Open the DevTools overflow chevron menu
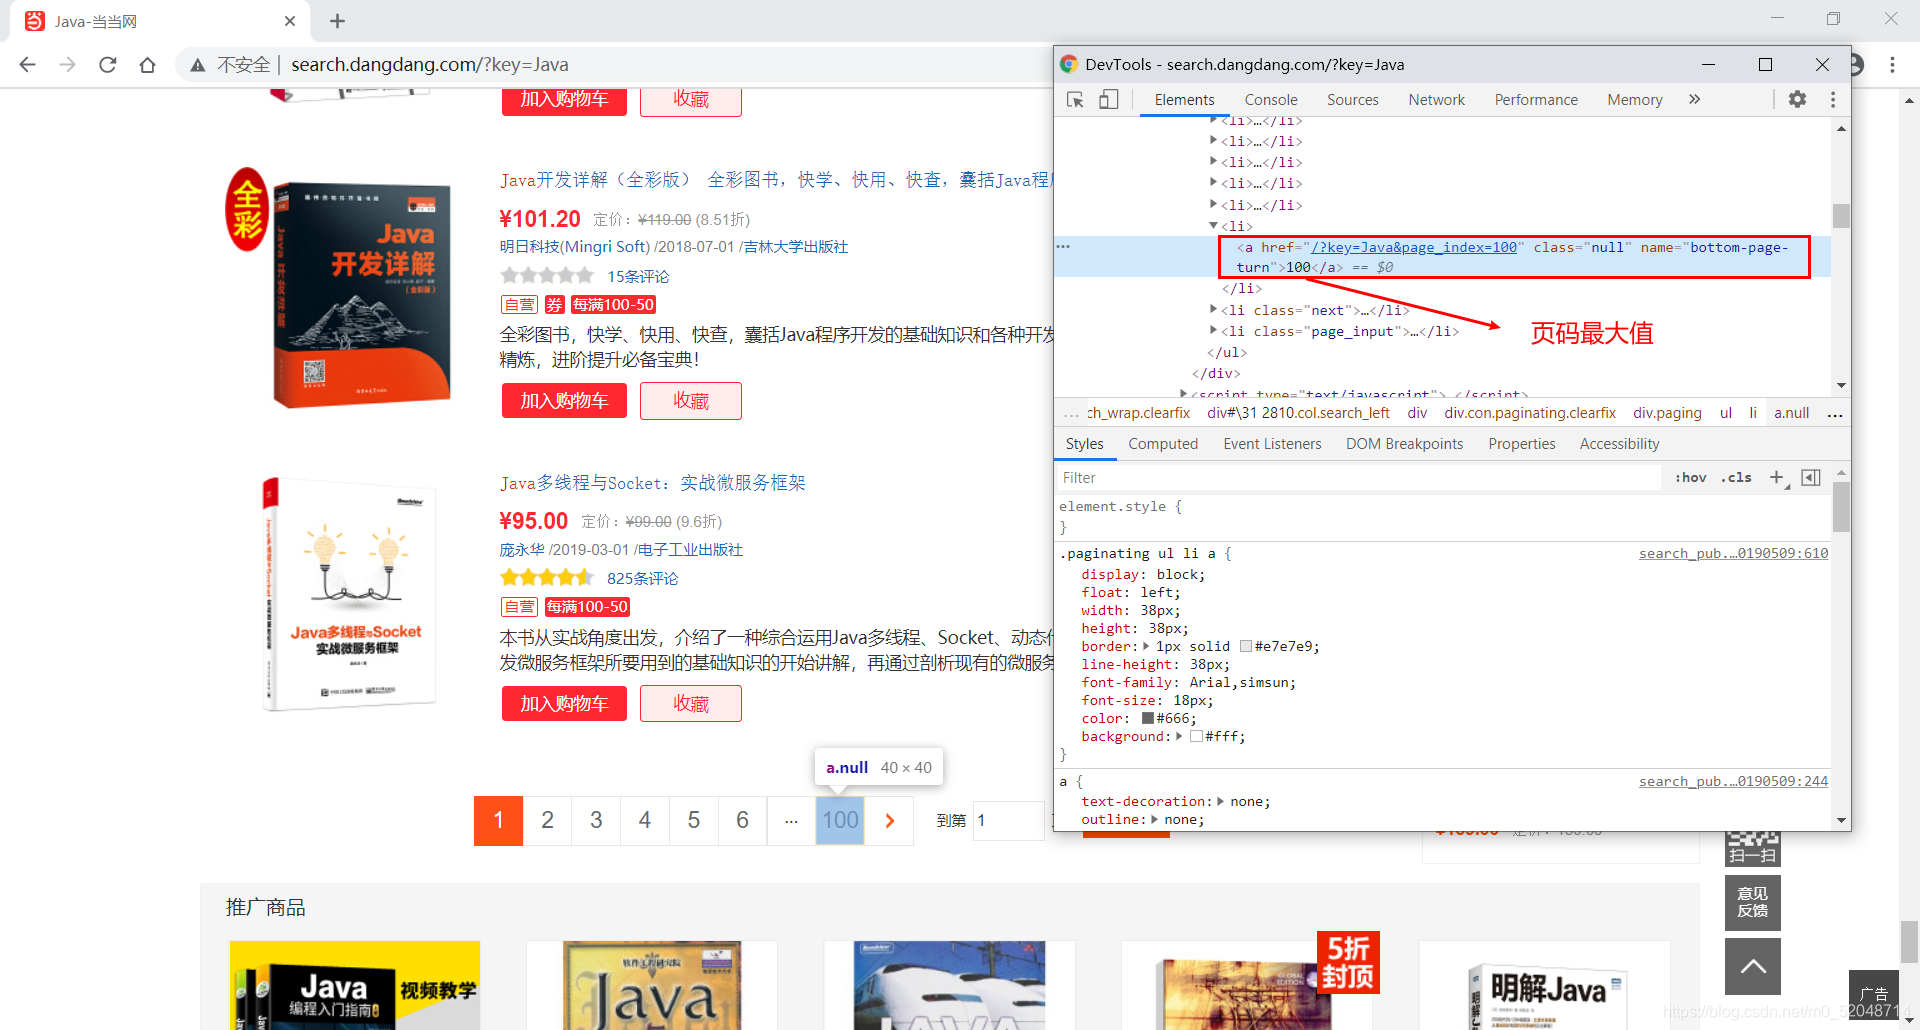Viewport: 1920px width, 1030px height. click(x=1694, y=99)
